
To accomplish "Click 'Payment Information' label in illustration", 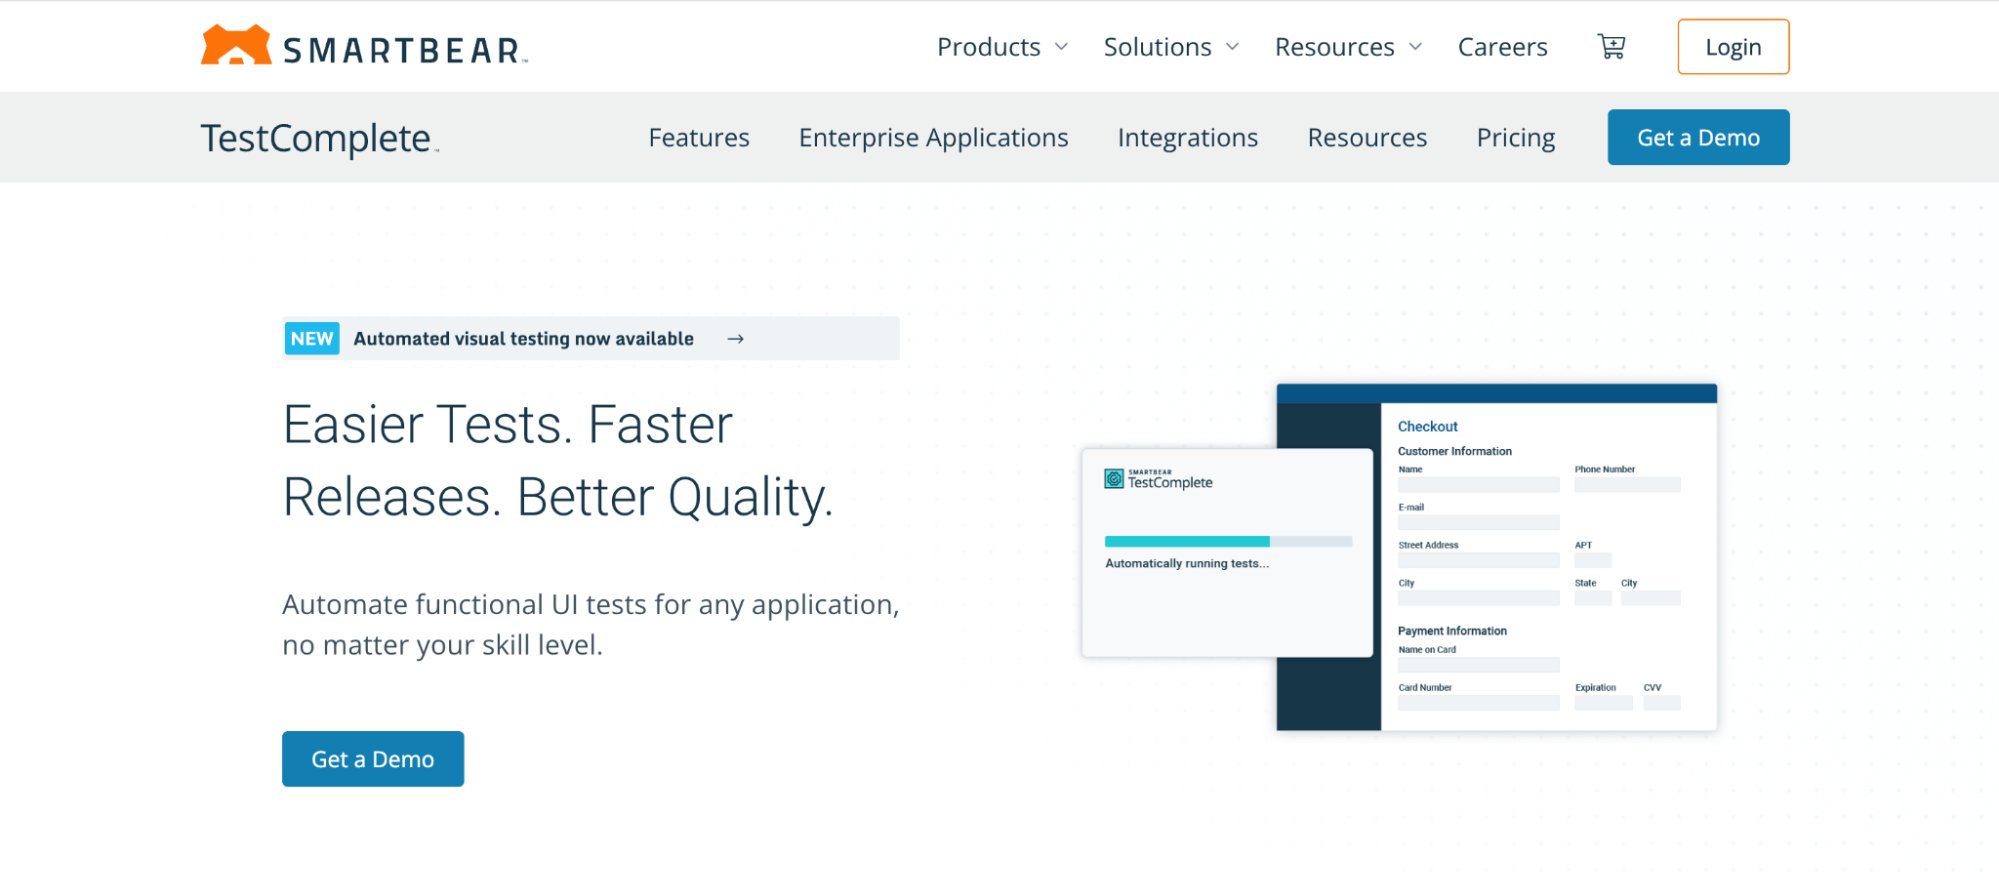I will 1452,631.
